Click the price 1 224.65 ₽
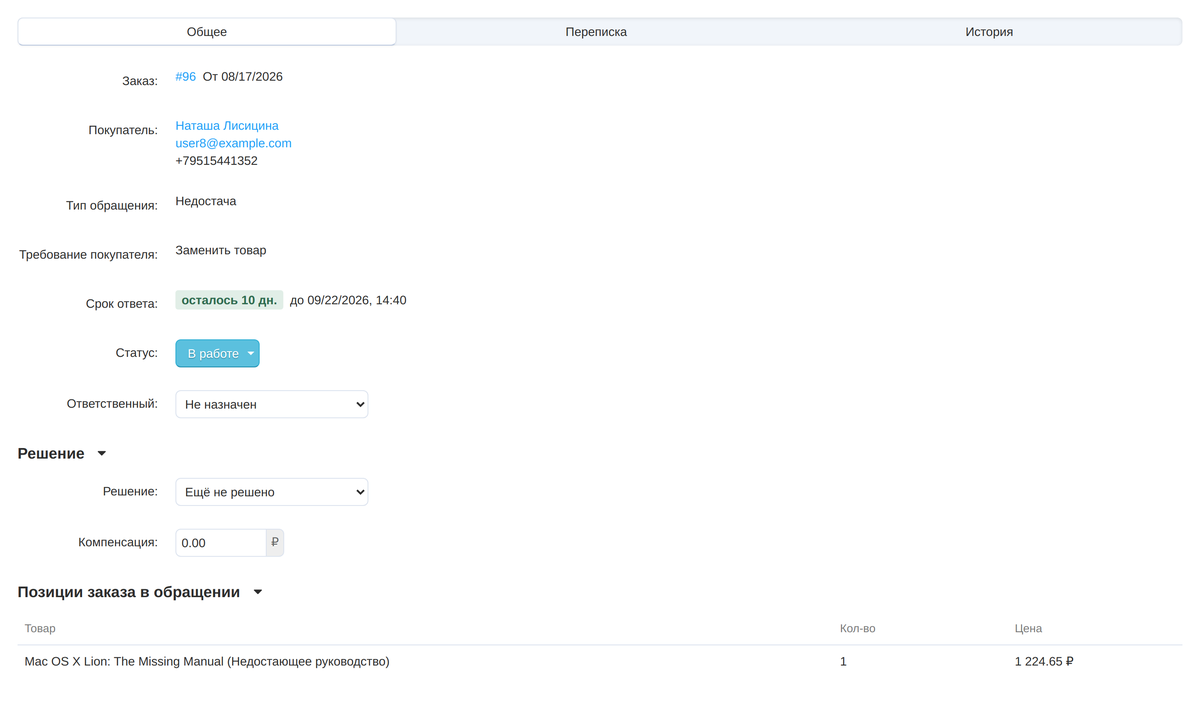The width and height of the screenshot is (1200, 712). (x=1044, y=662)
